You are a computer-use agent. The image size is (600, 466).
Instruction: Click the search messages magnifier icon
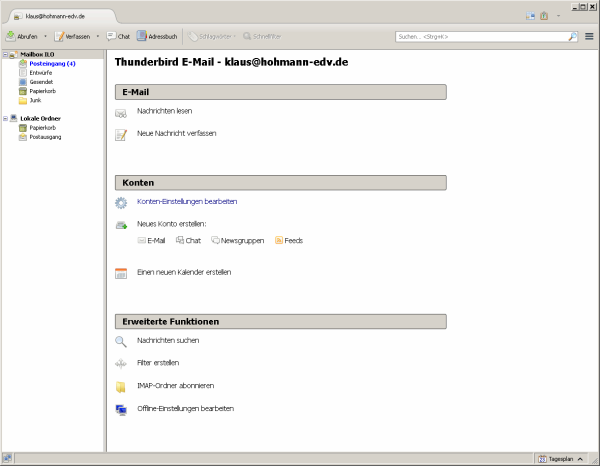point(121,342)
